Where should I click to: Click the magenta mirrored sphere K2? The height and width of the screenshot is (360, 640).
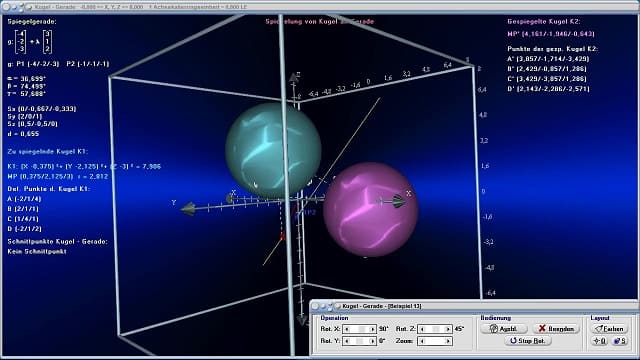(371, 209)
